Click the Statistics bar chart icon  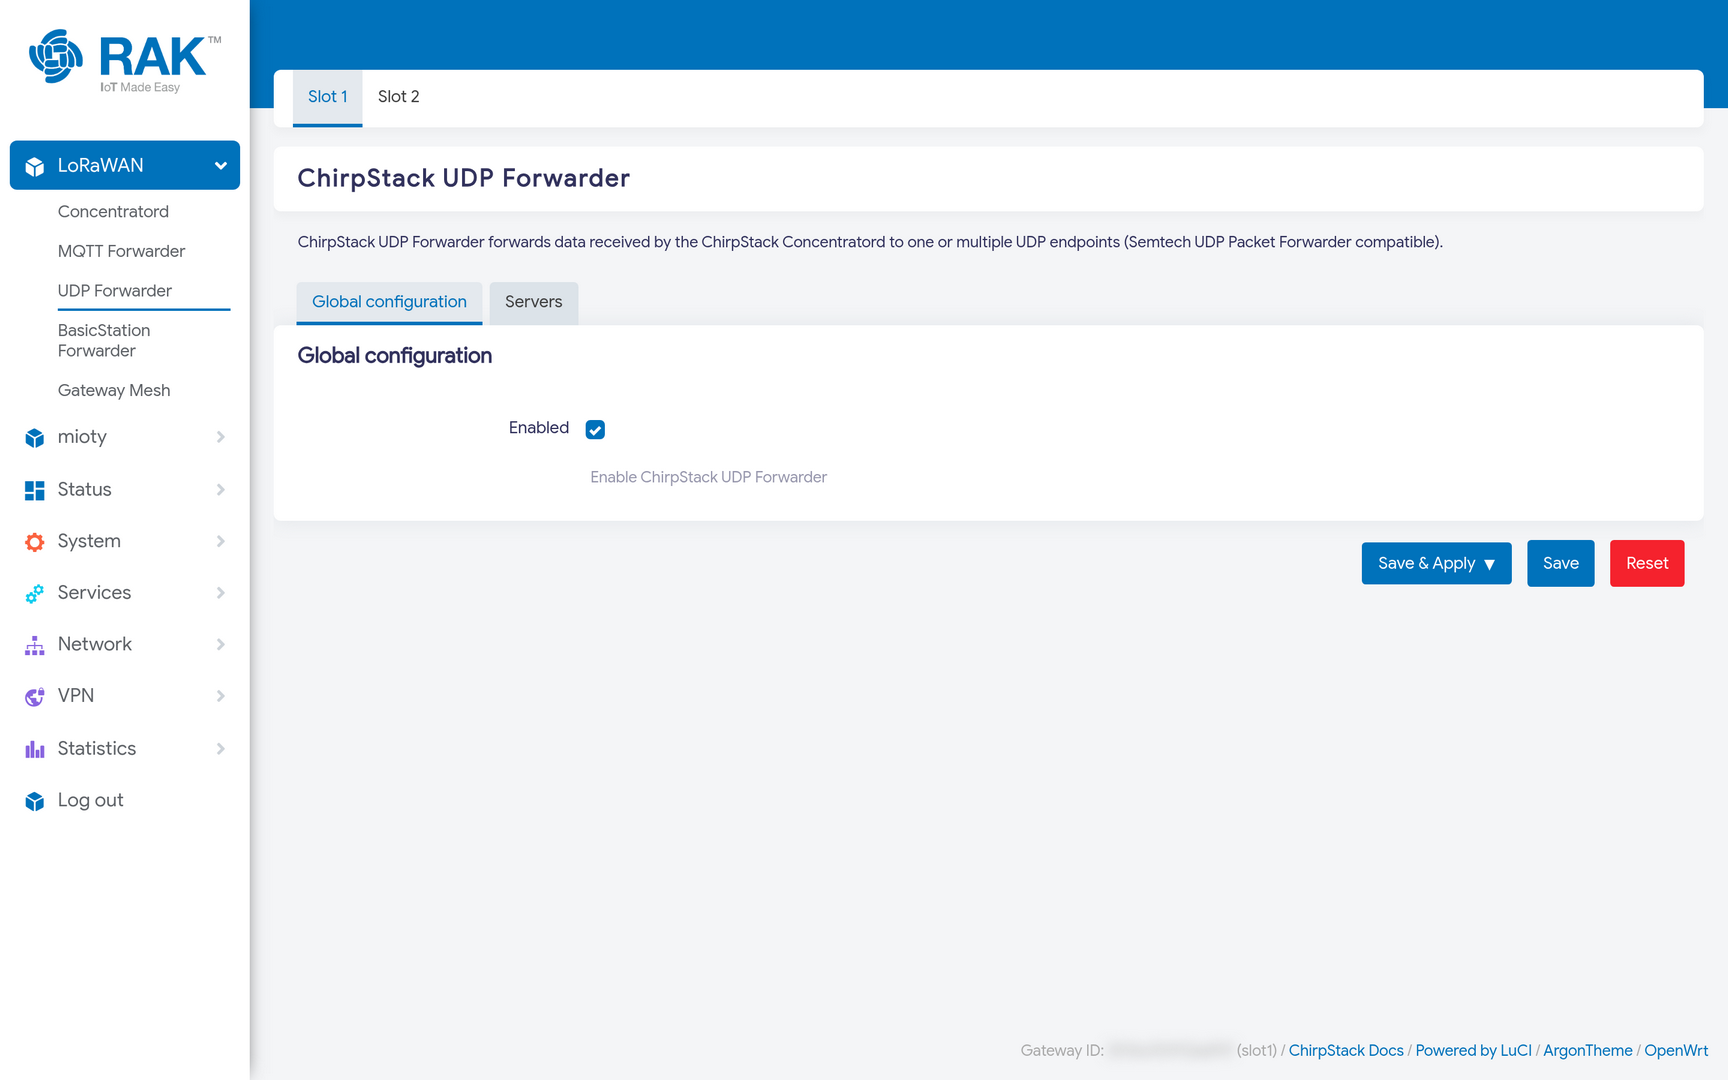point(35,749)
